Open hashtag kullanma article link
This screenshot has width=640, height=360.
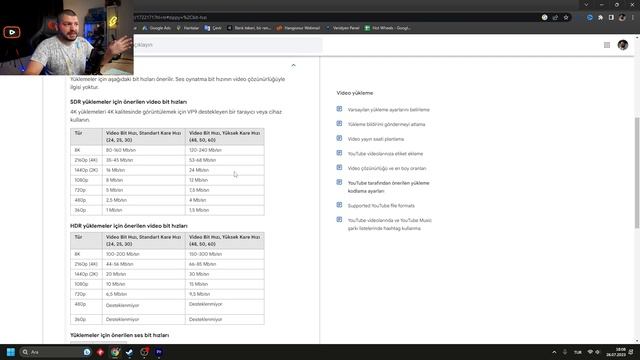[x=389, y=224]
